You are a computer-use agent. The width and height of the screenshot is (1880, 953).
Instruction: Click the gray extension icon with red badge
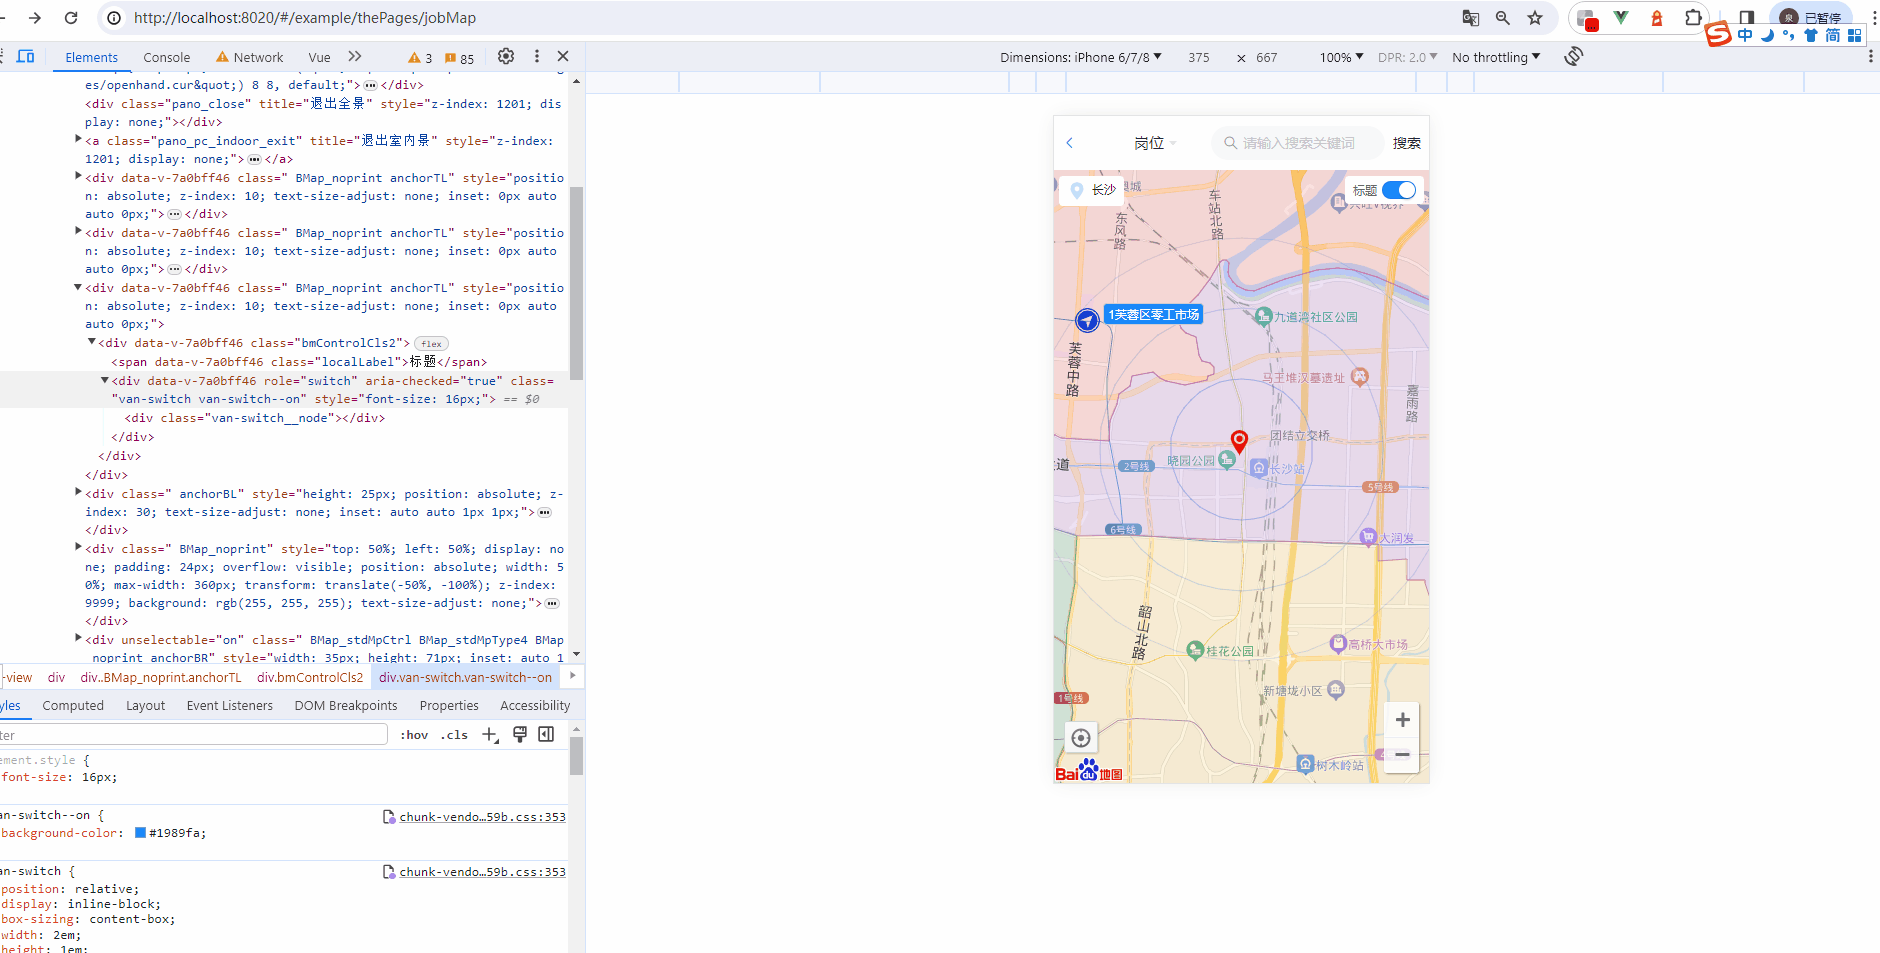[1587, 19]
